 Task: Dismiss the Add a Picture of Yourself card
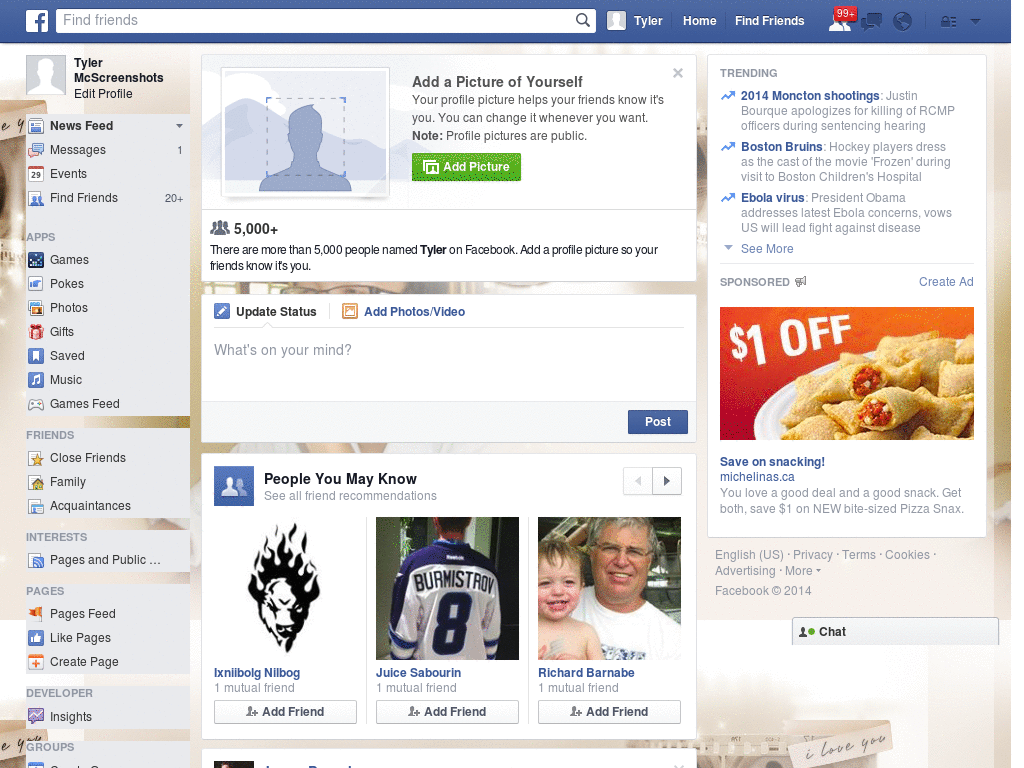[x=678, y=73]
